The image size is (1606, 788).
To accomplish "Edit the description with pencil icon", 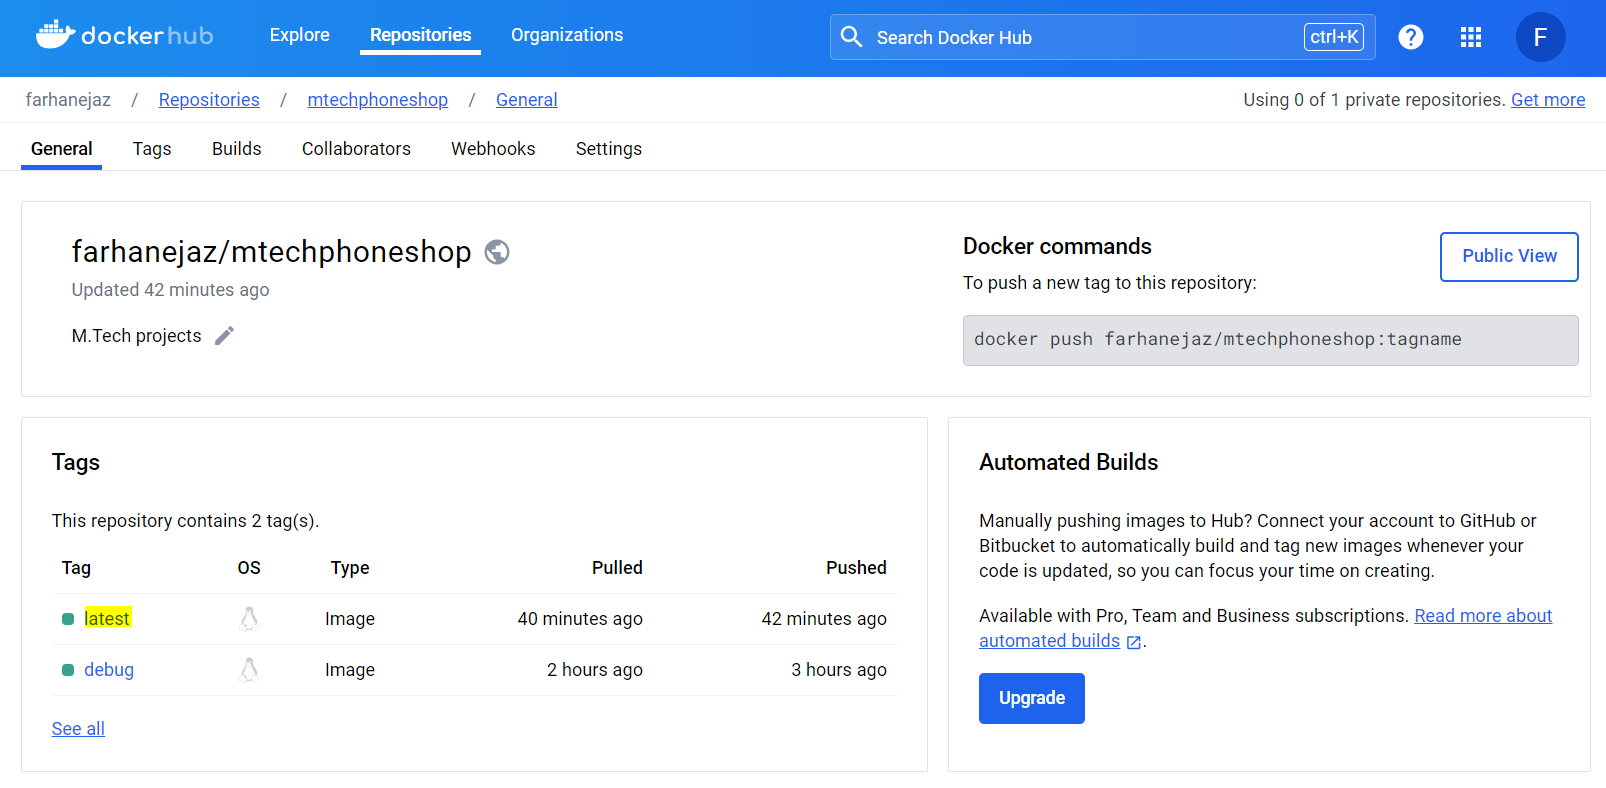I will 225,336.
